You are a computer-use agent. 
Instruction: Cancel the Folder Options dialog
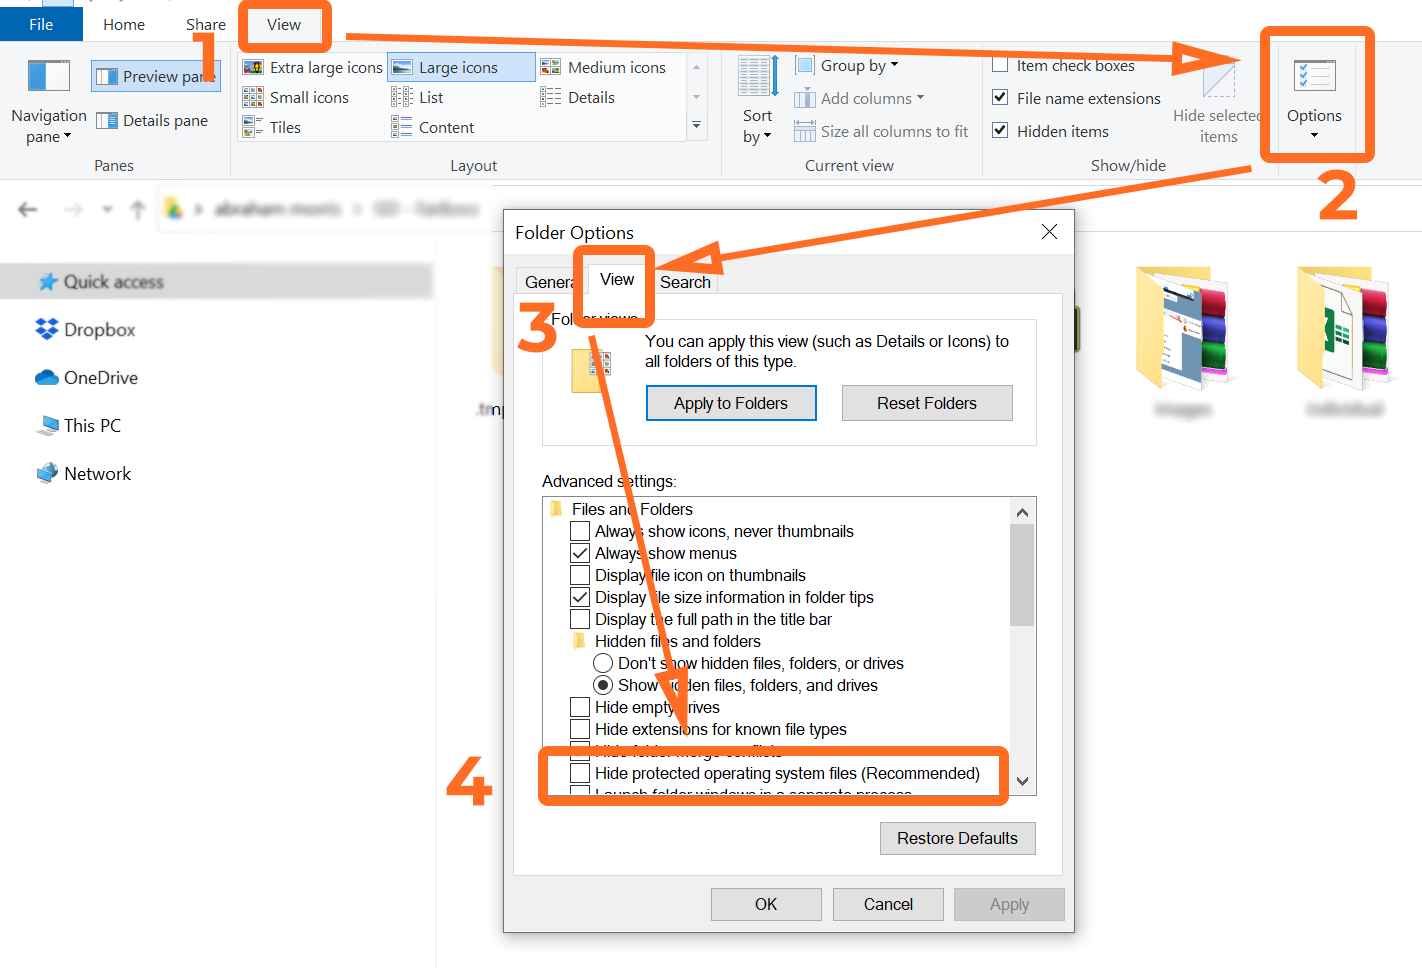pyautogui.click(x=888, y=904)
